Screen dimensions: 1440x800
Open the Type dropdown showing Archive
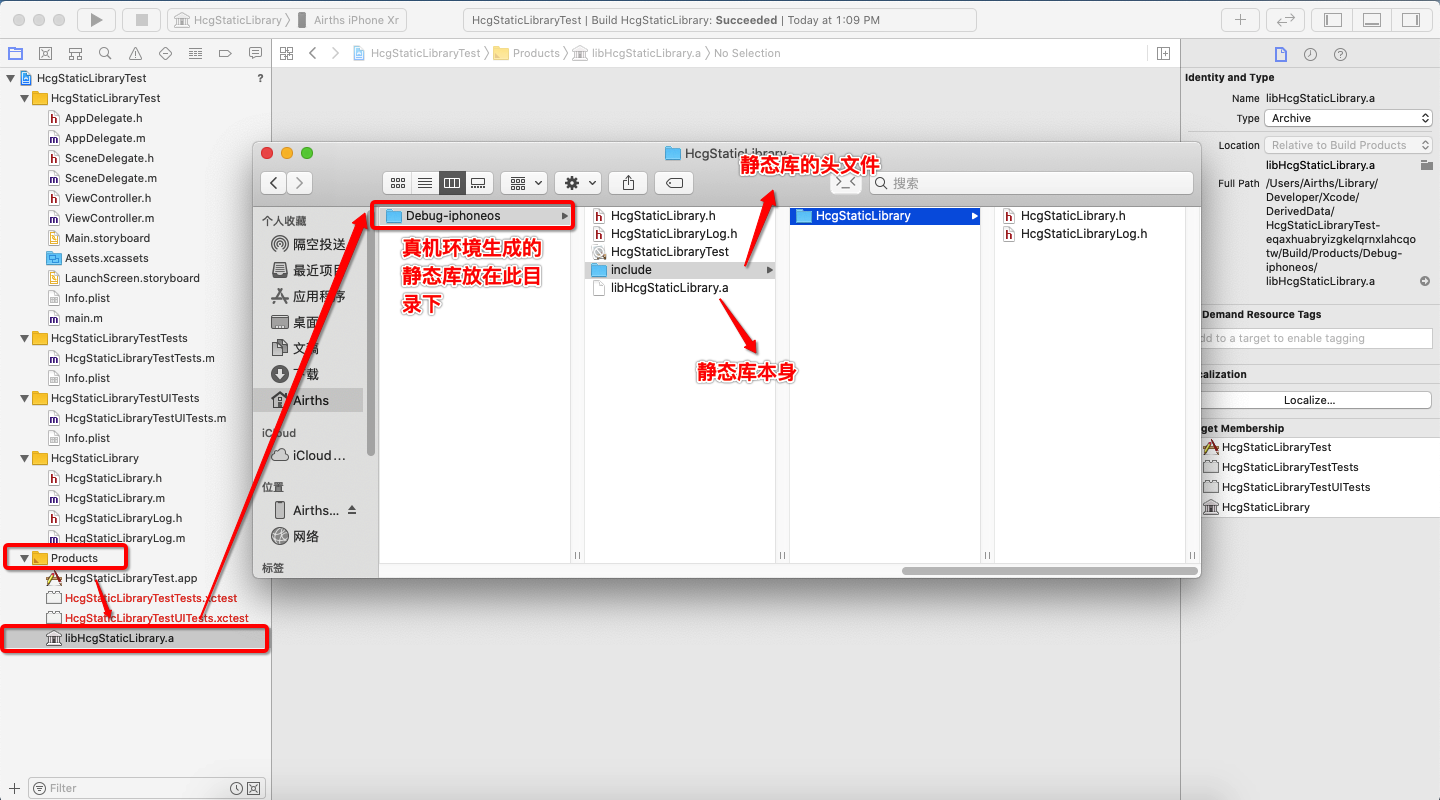tap(1348, 118)
